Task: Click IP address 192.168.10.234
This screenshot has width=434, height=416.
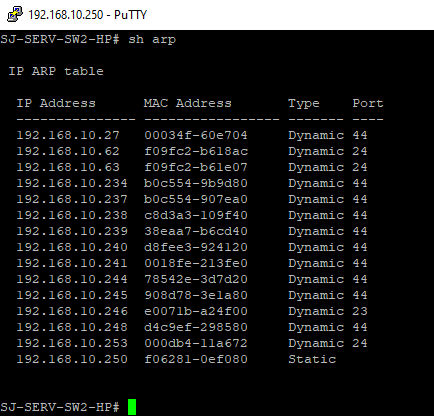Action: [x=72, y=183]
